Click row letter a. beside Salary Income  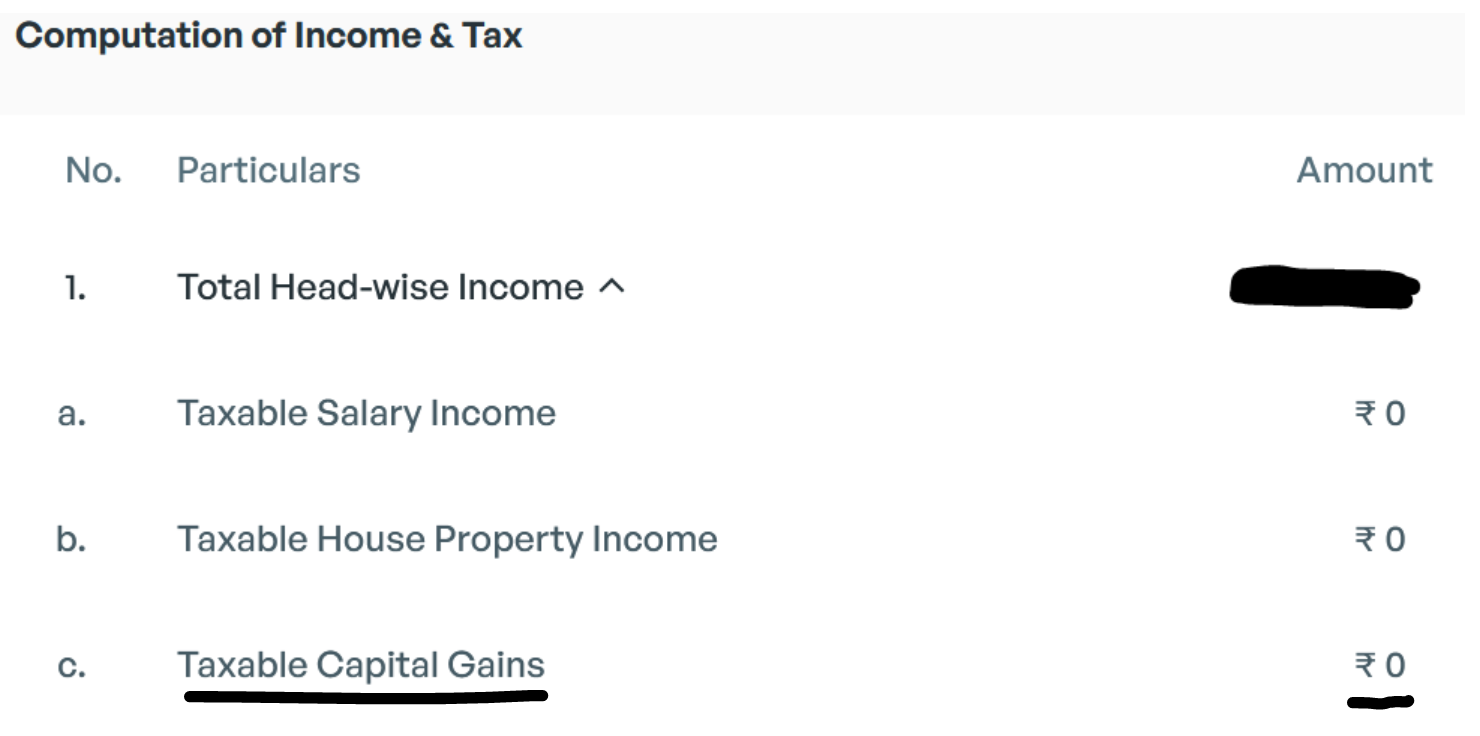[71, 414]
